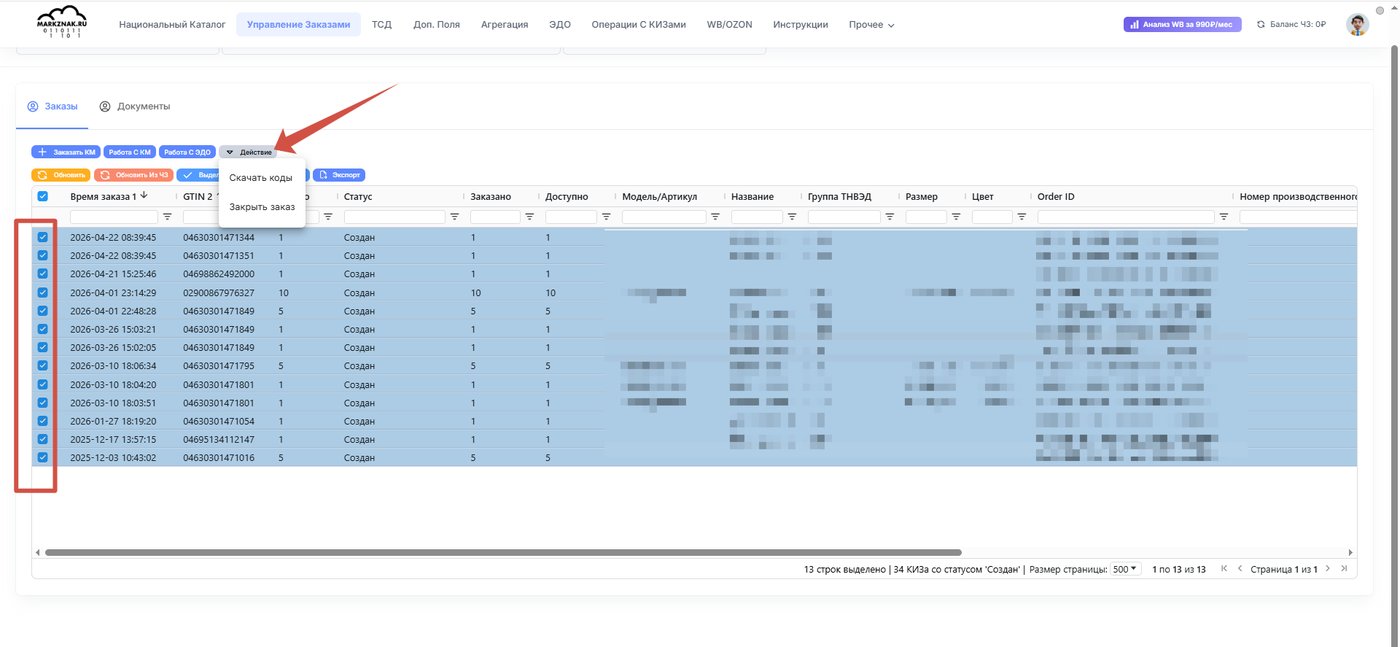Click the Баланс ЧЗ refresh icon
This screenshot has width=1400, height=647.
[x=1261, y=25]
